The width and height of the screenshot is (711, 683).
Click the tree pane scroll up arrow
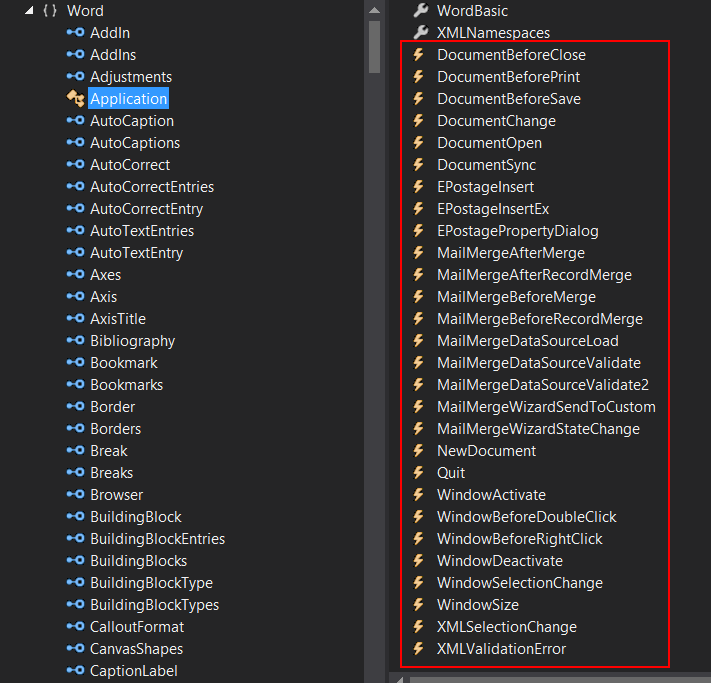click(x=374, y=10)
